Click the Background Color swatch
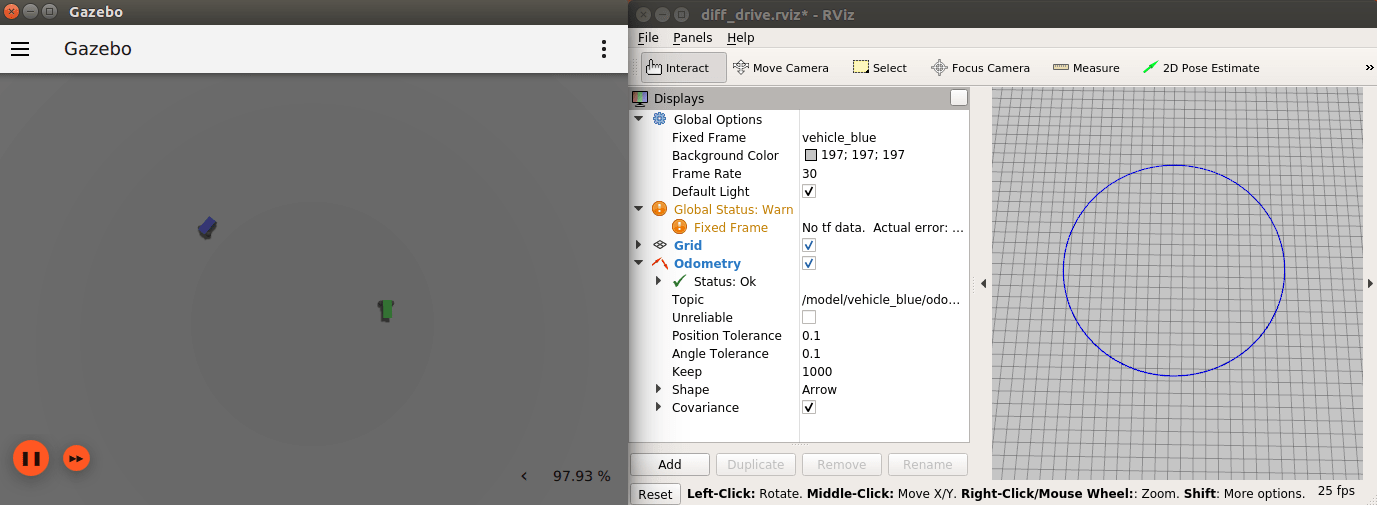1377x505 pixels. [811, 155]
